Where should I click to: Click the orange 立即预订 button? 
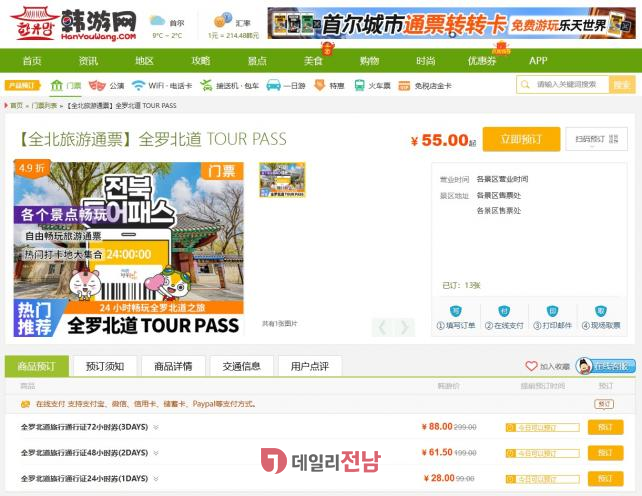[520, 139]
